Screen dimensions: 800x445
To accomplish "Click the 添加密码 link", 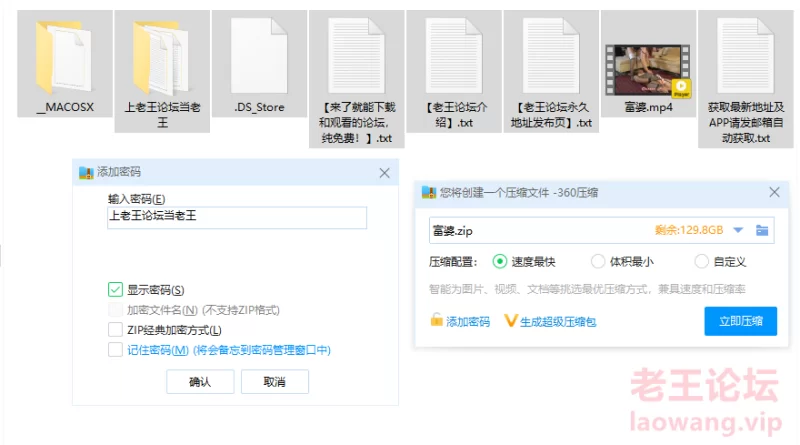I will coord(468,322).
